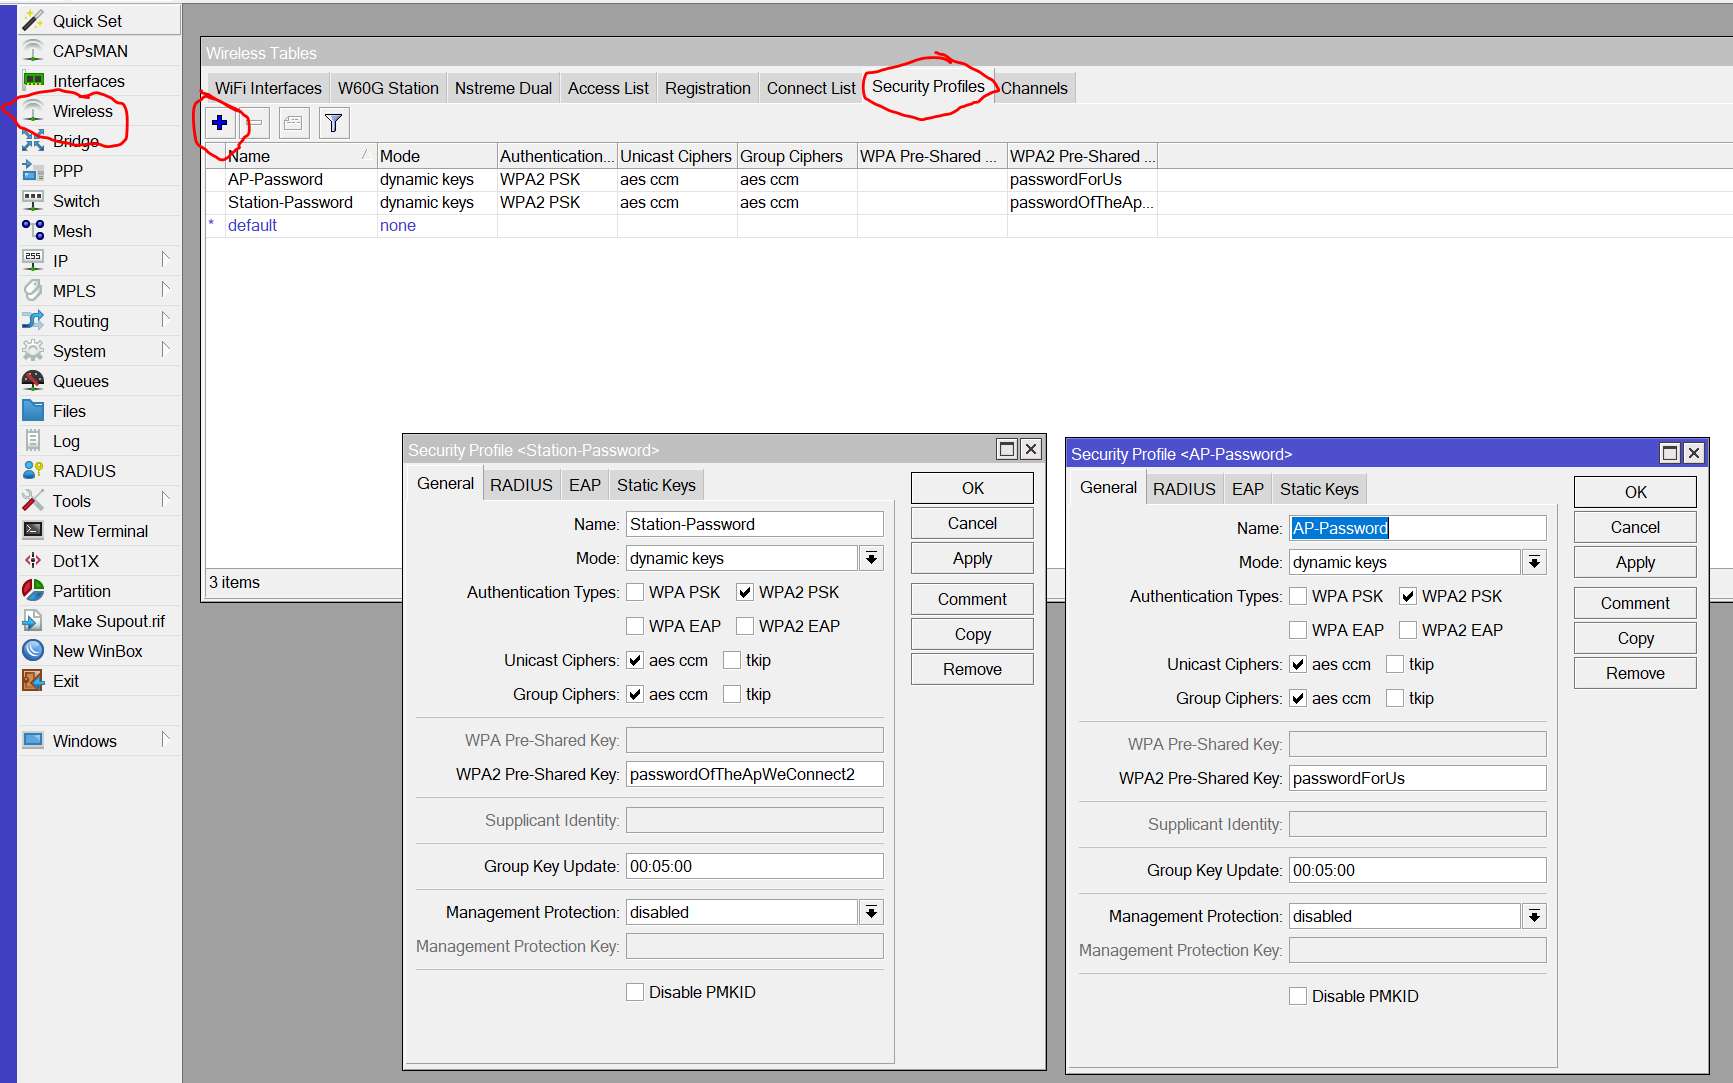Click the Partition pie icon
The height and width of the screenshot is (1083, 1733).
pos(33,590)
